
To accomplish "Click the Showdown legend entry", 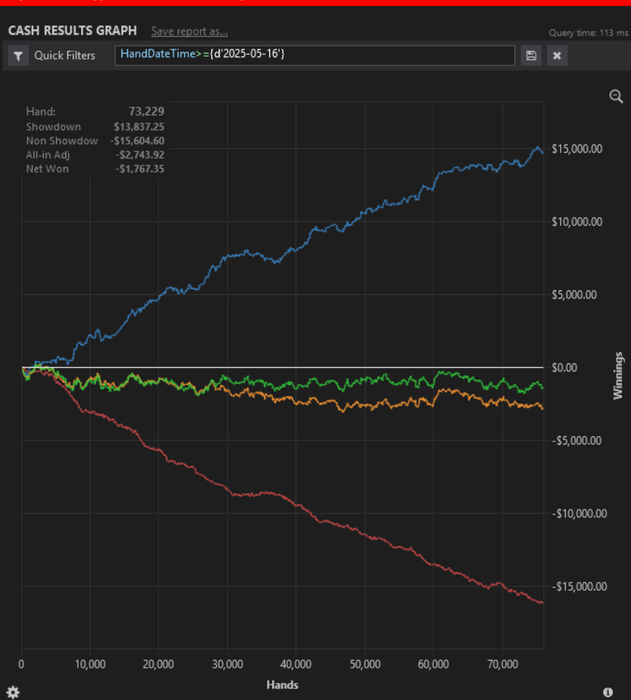I will pos(52,127).
